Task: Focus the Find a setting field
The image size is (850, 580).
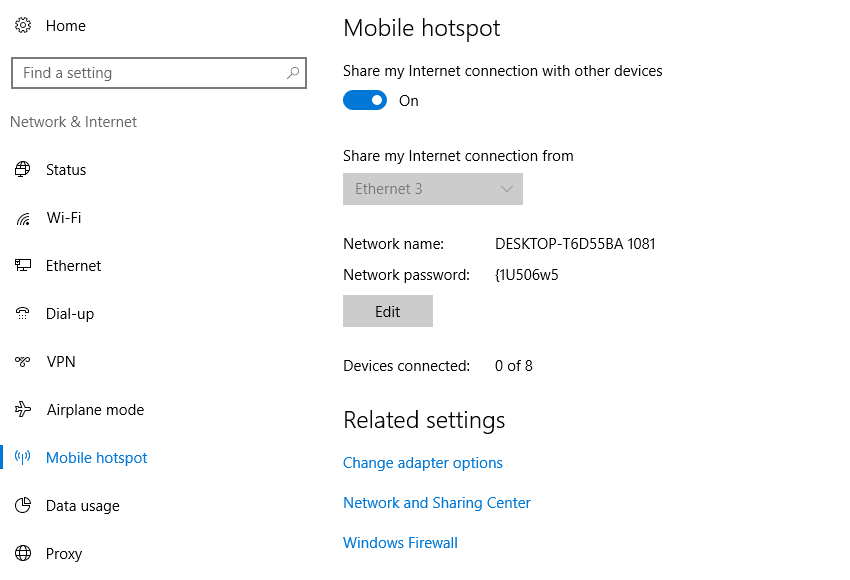Action: [x=159, y=73]
